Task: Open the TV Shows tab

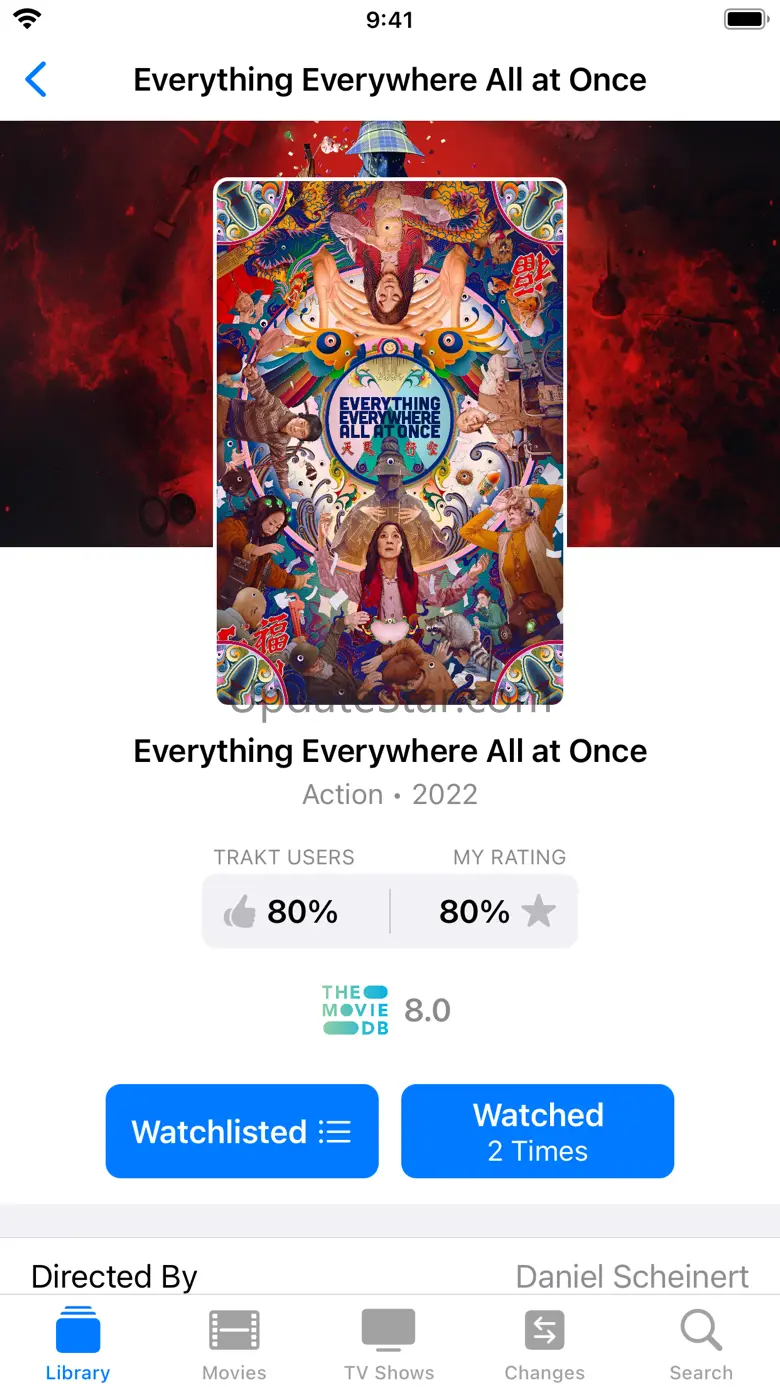Action: click(x=389, y=1343)
